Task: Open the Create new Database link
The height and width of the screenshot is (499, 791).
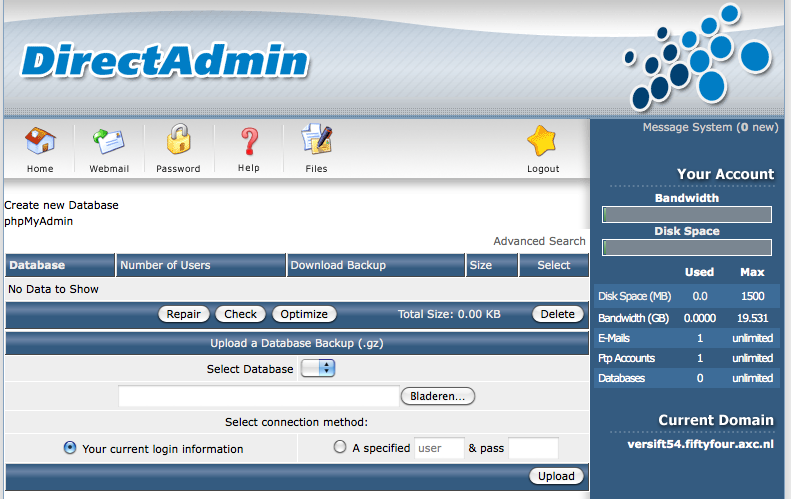Action: point(62,205)
